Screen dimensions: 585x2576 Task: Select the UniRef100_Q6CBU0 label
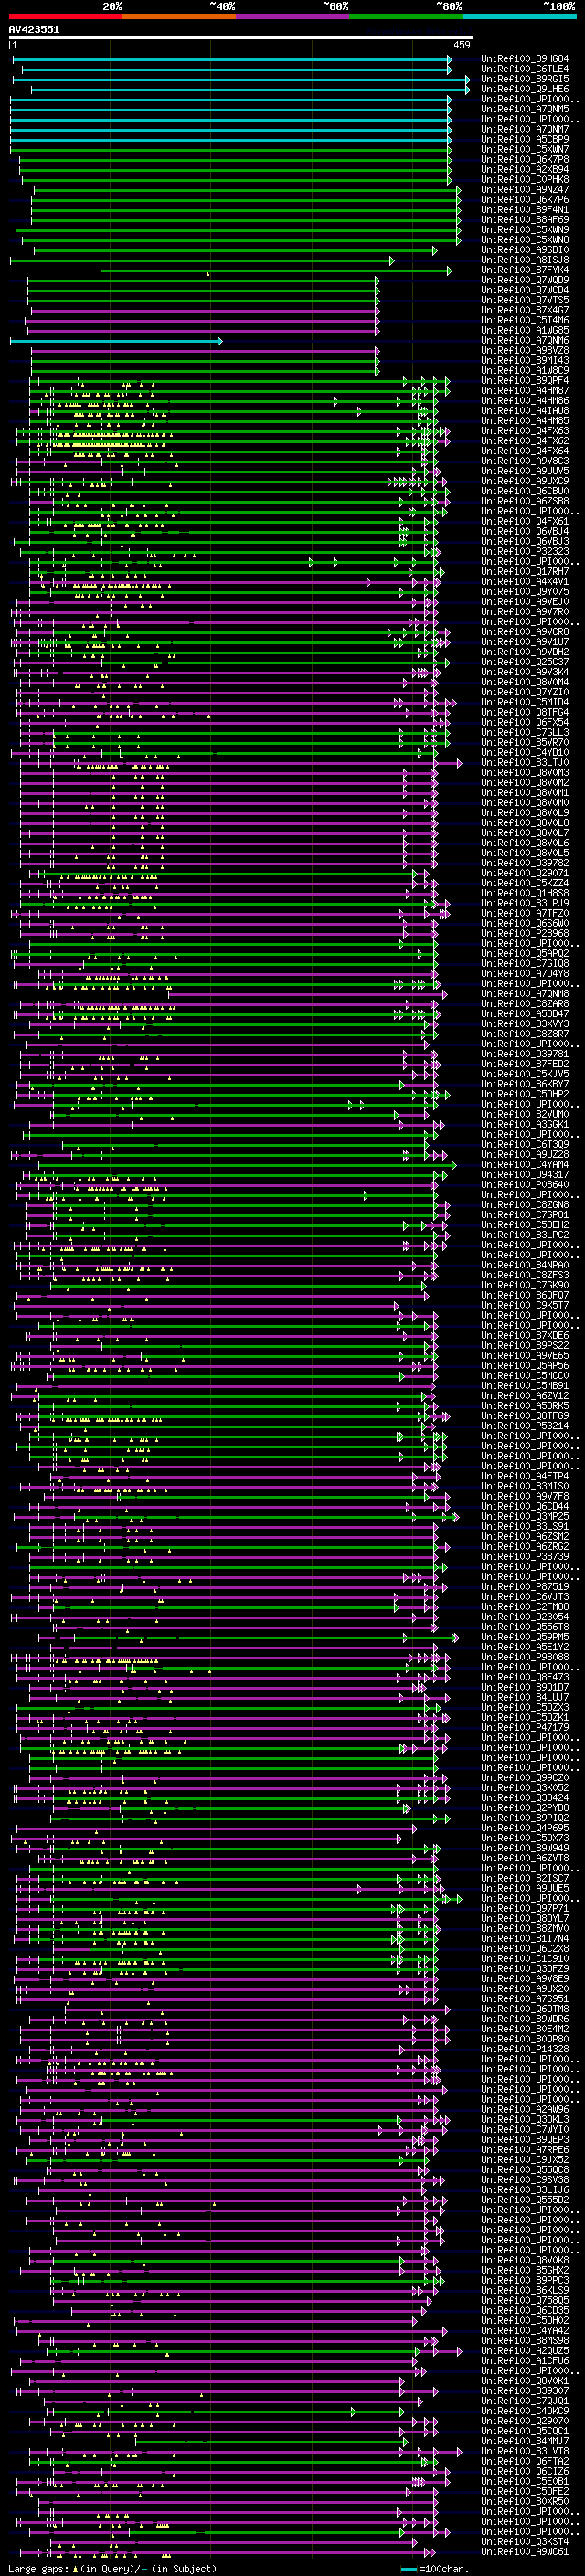click(x=525, y=491)
